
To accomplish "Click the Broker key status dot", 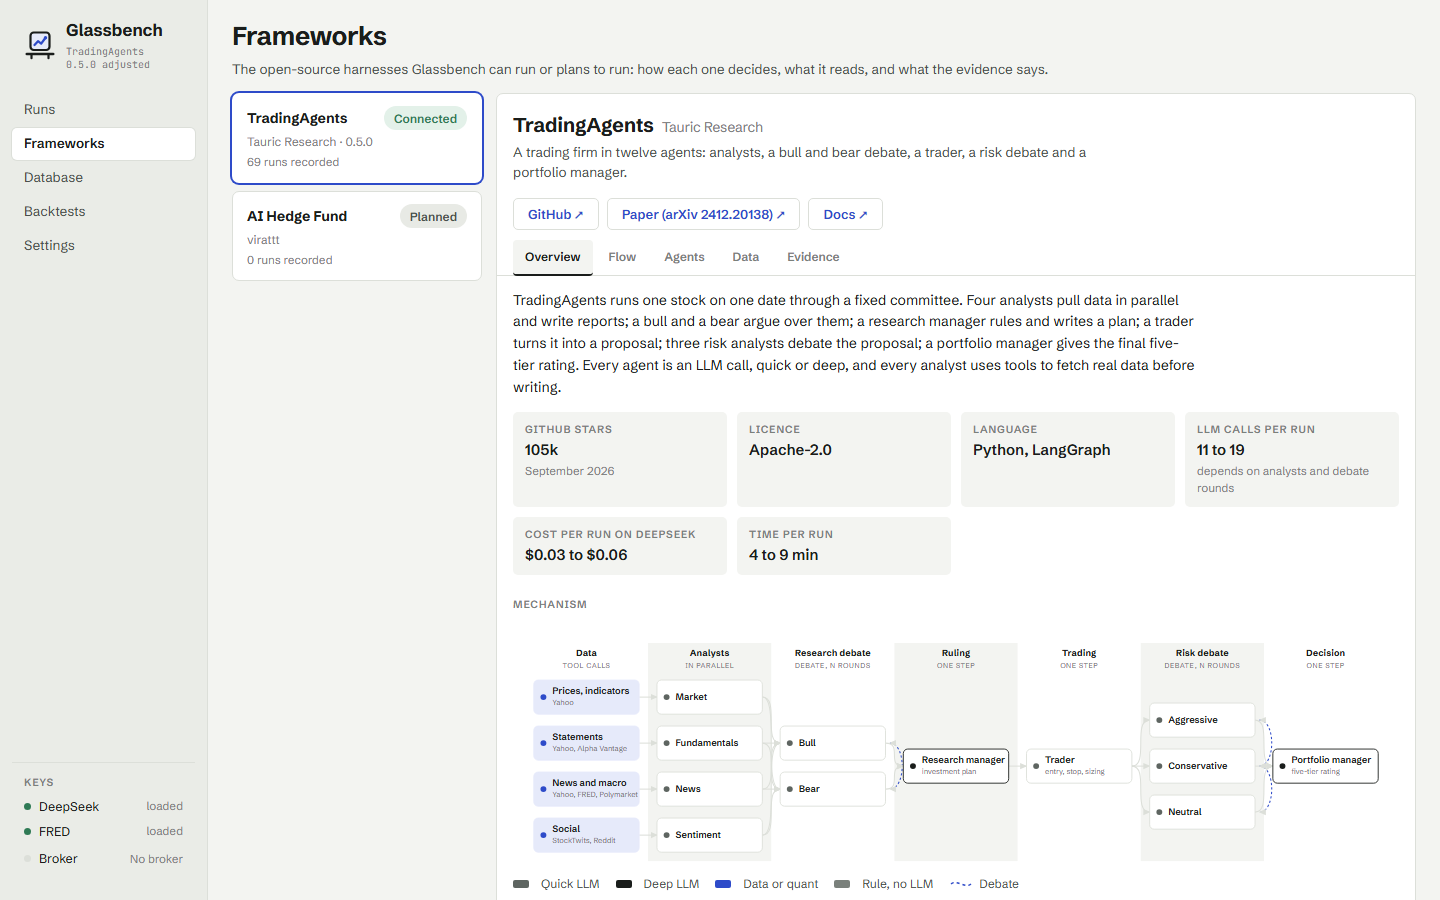I will (28, 858).
